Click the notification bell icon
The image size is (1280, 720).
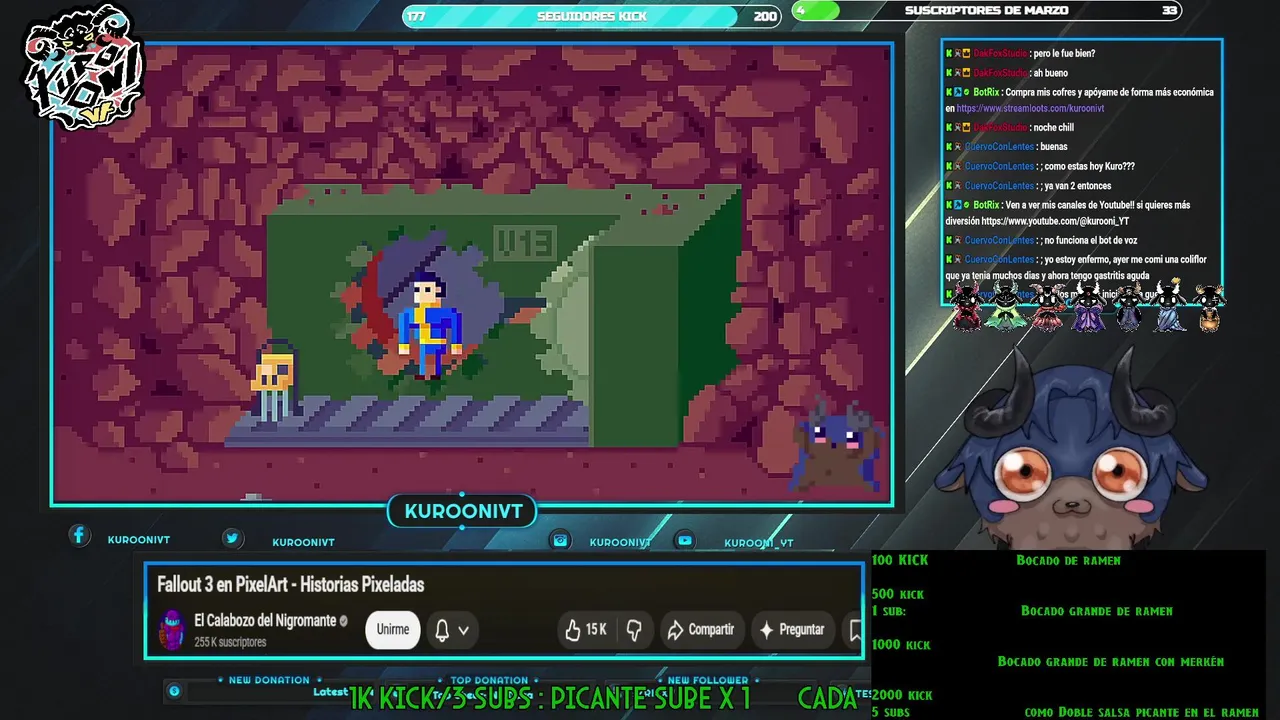[442, 630]
